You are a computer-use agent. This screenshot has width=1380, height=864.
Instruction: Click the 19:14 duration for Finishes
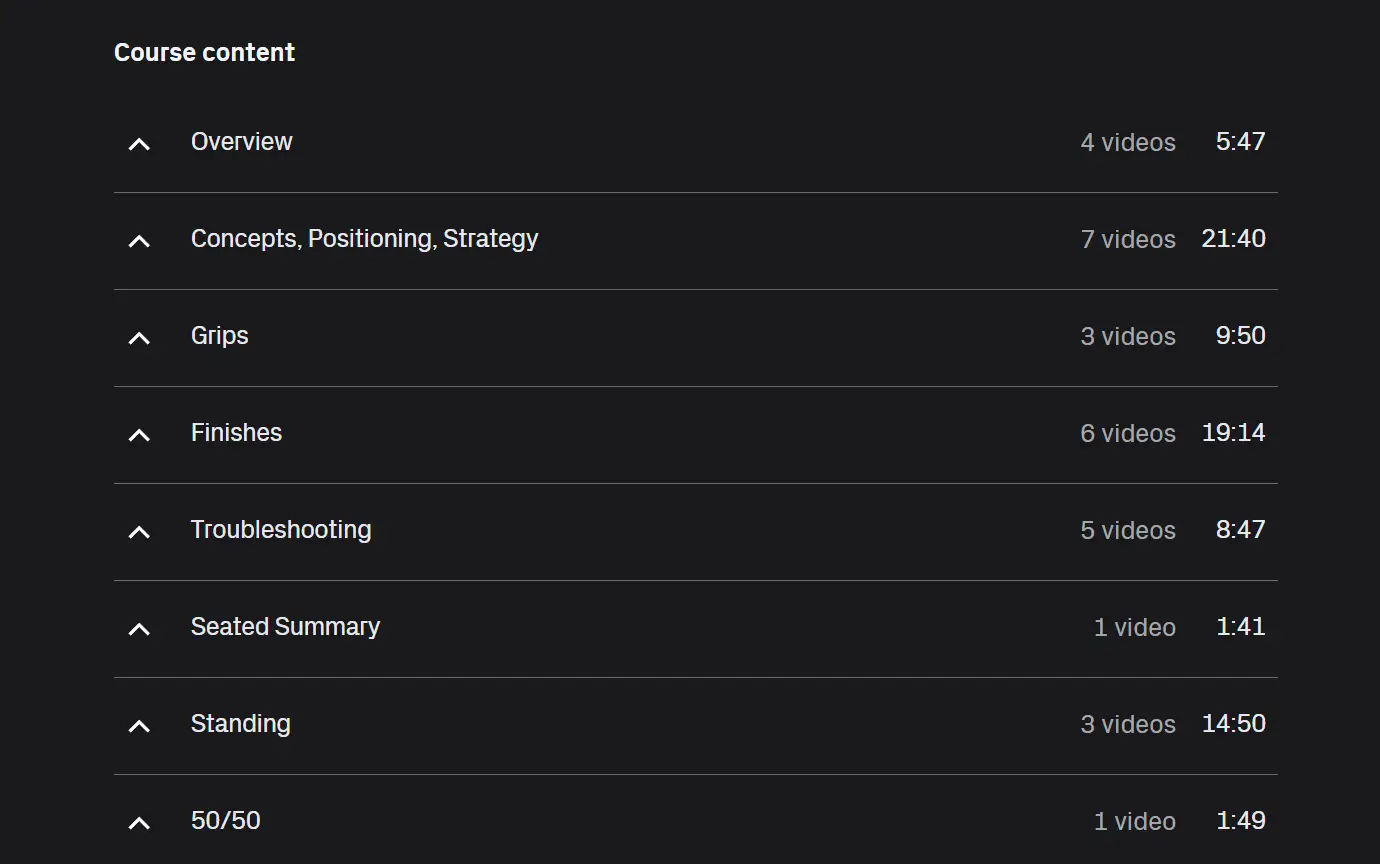click(1233, 433)
